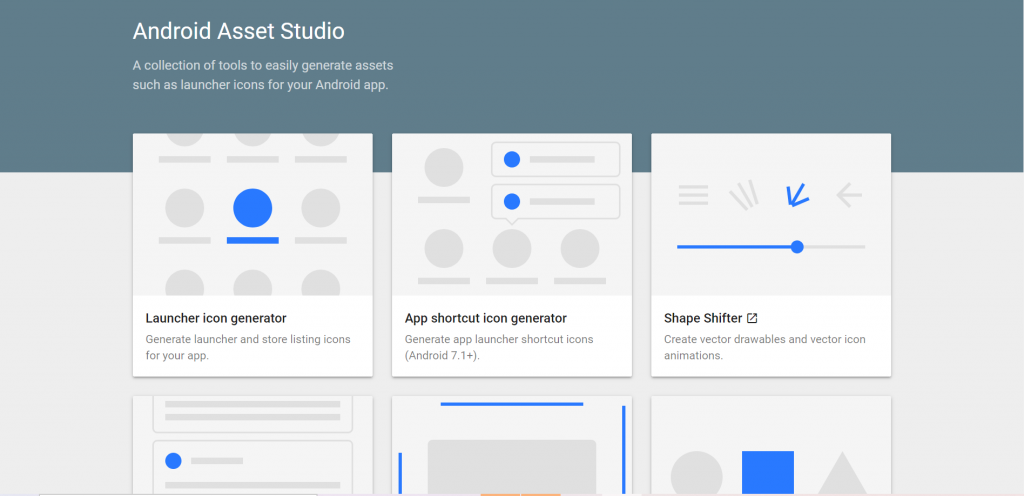The height and width of the screenshot is (496, 1024).
Task: Click 'Generate launcher and store listing icons' description
Action: [248, 348]
